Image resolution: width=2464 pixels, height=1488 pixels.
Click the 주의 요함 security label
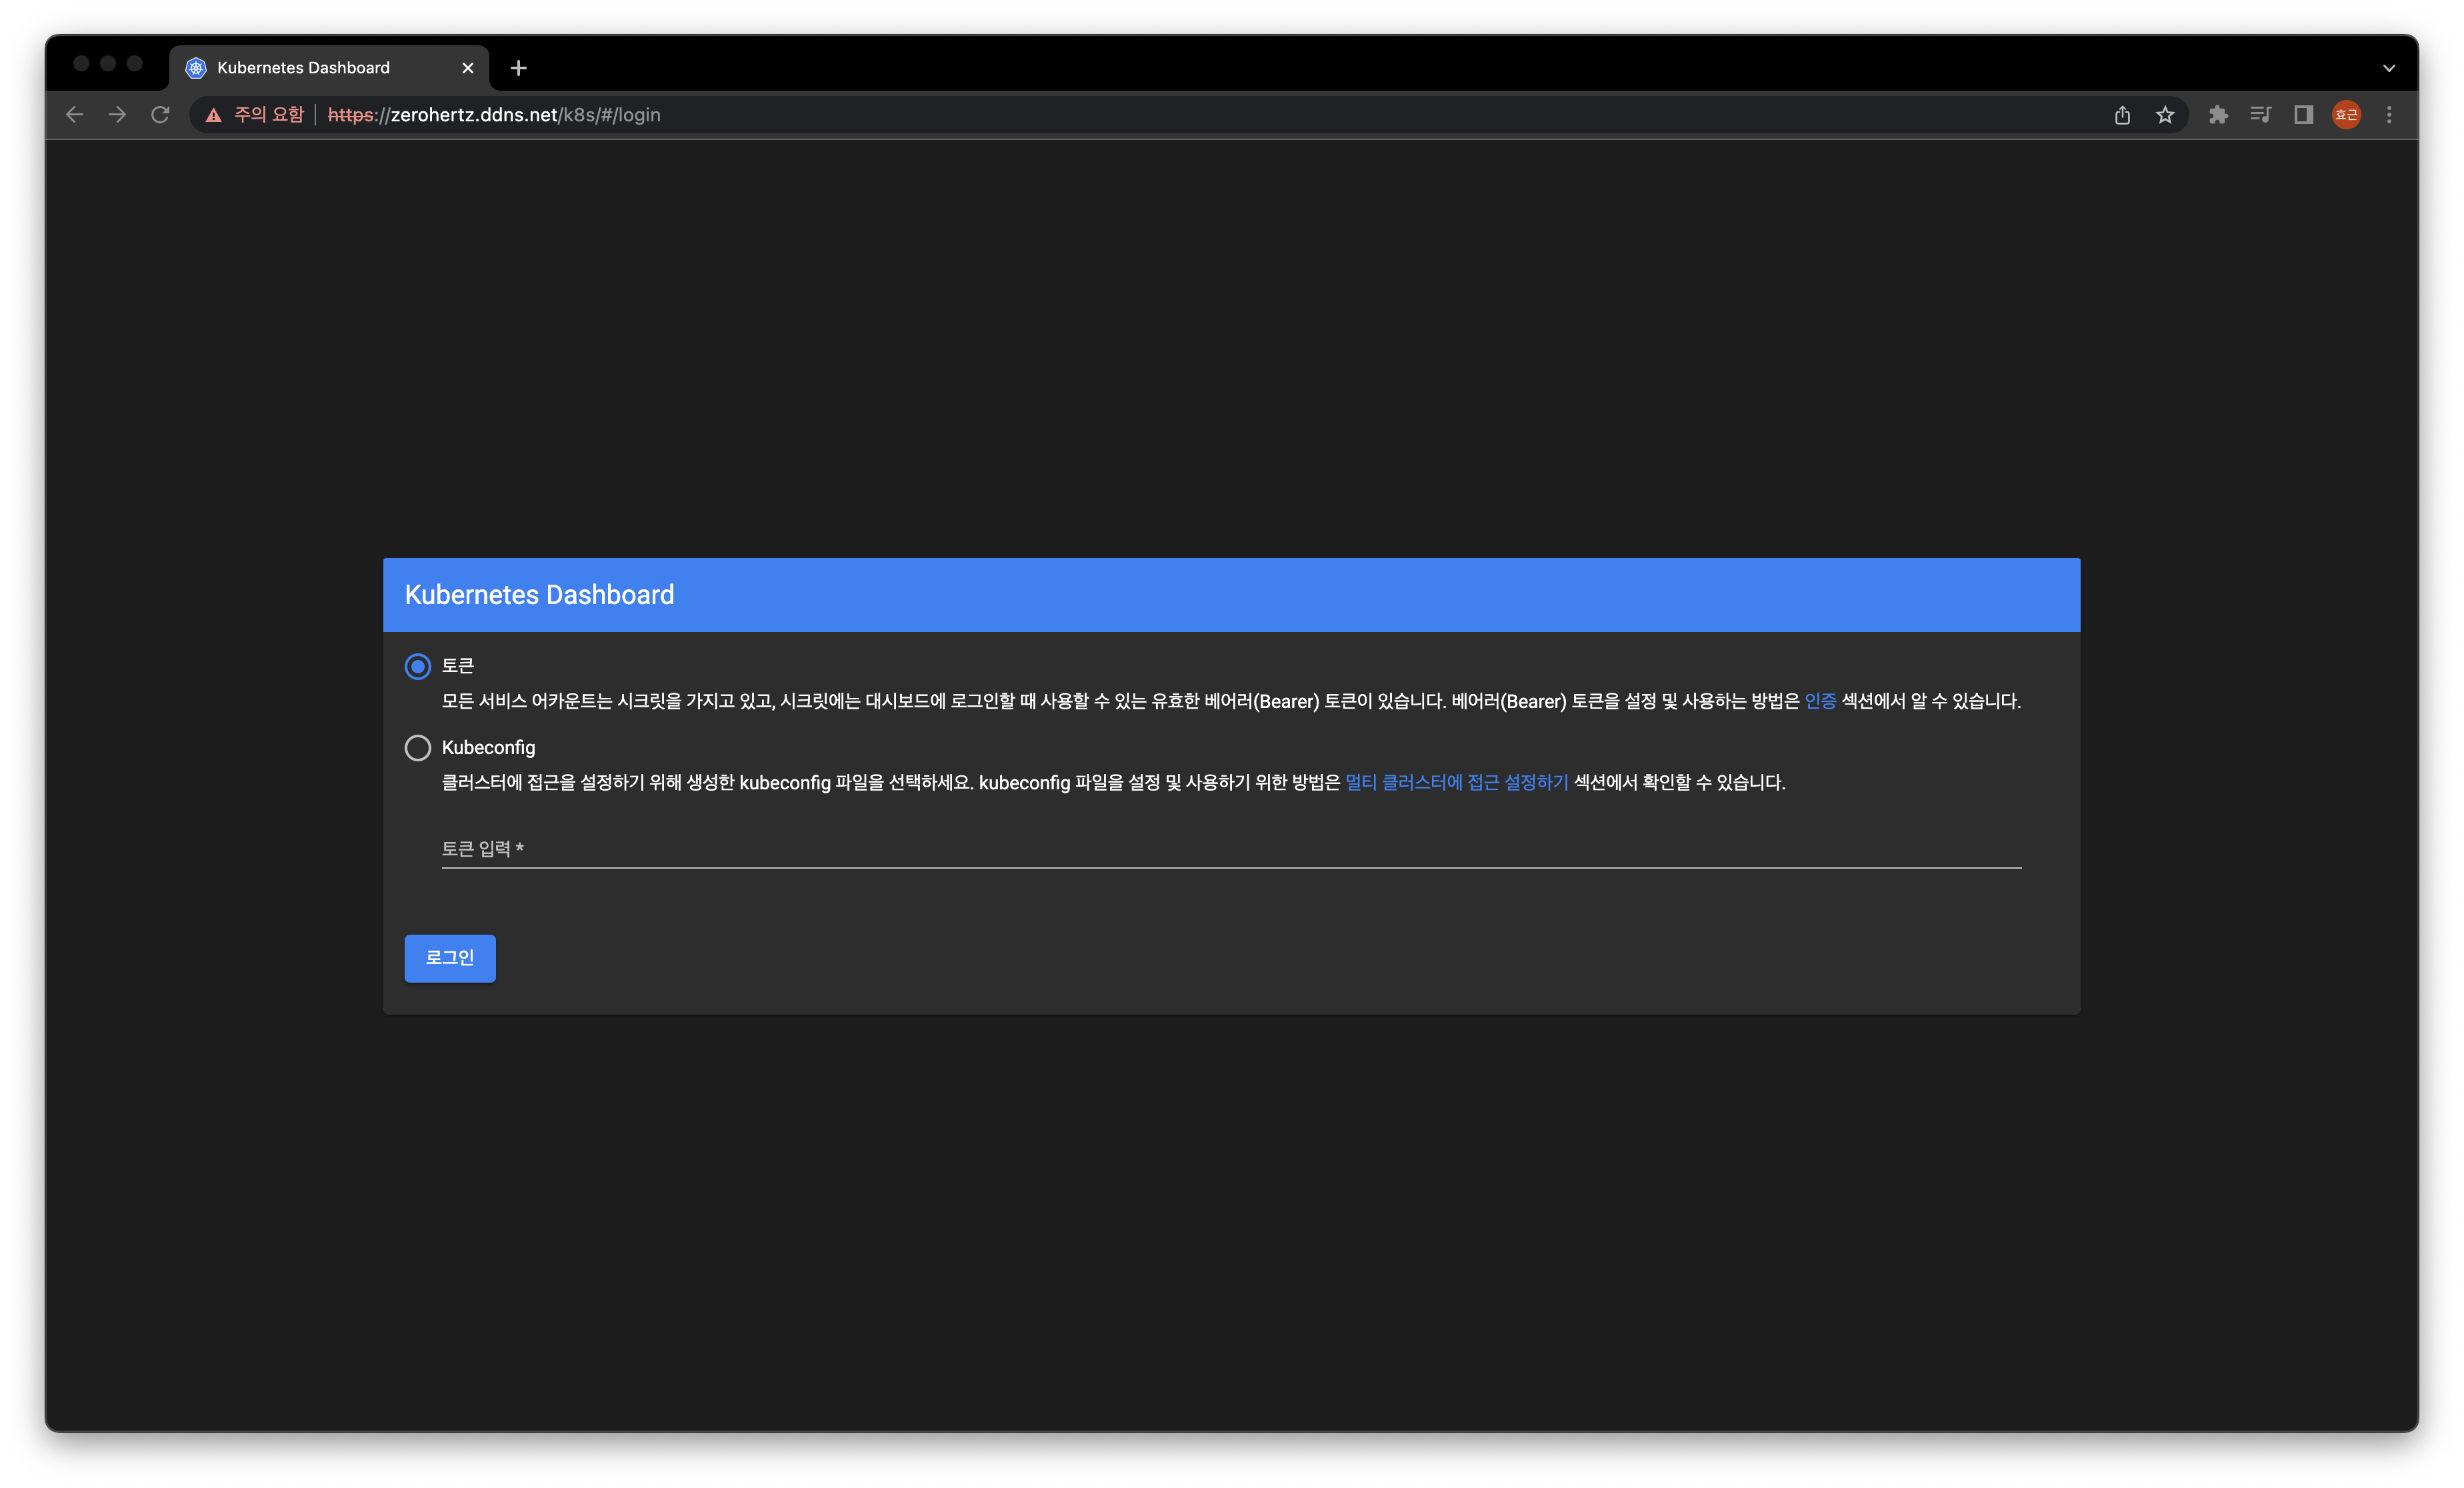click(268, 115)
